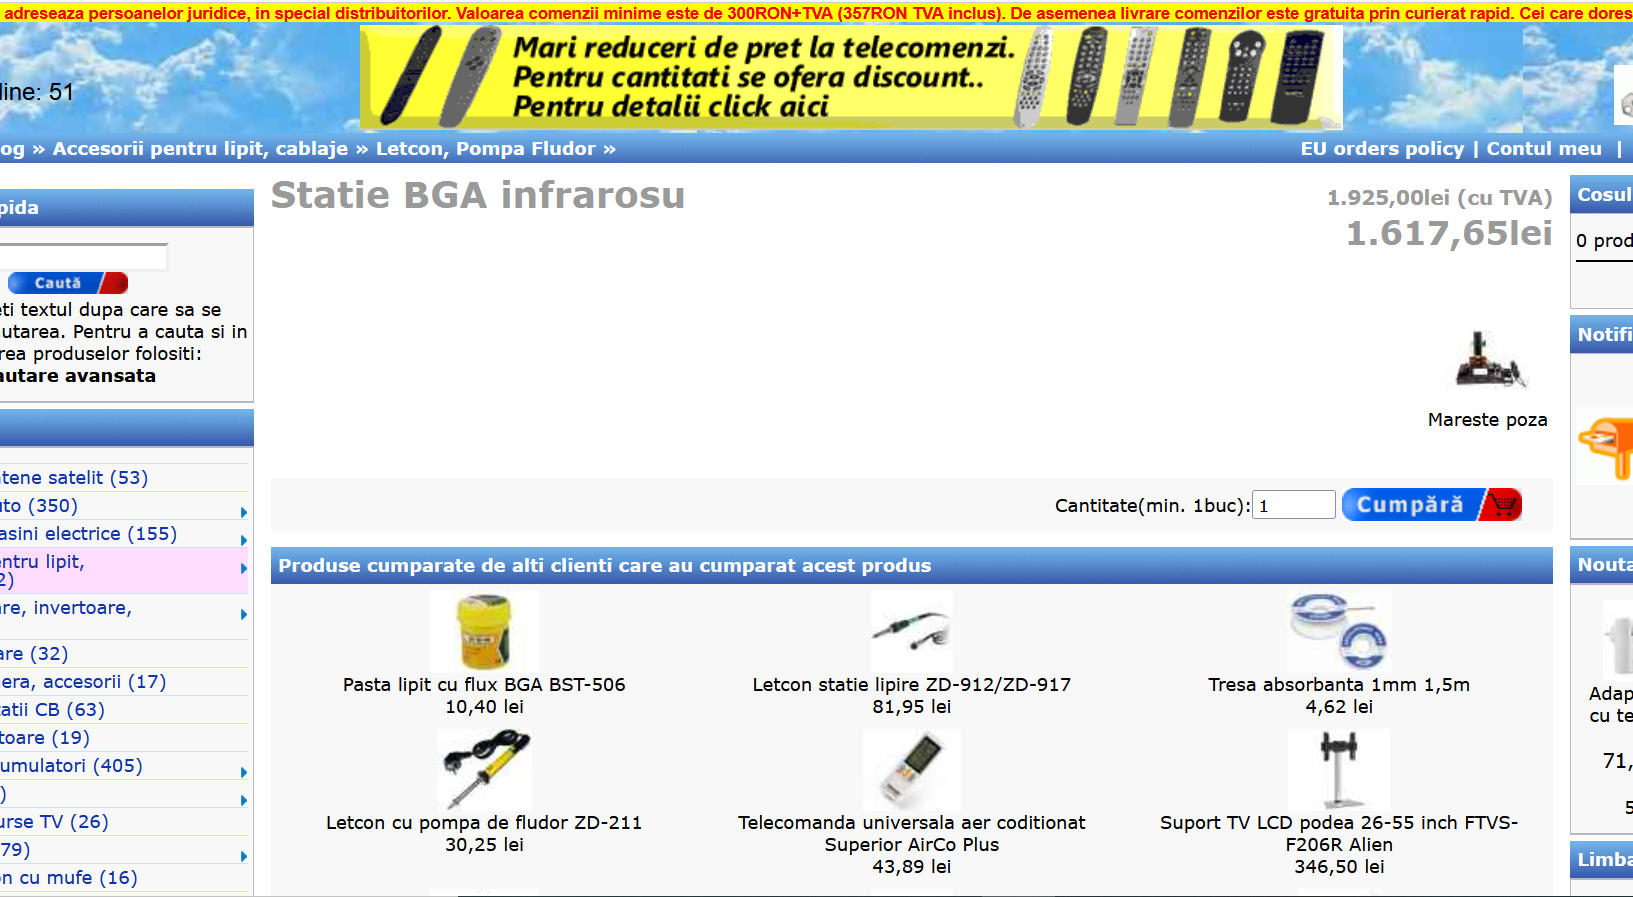Click the orange notification product image
The height and width of the screenshot is (897, 1633).
tap(1605, 446)
